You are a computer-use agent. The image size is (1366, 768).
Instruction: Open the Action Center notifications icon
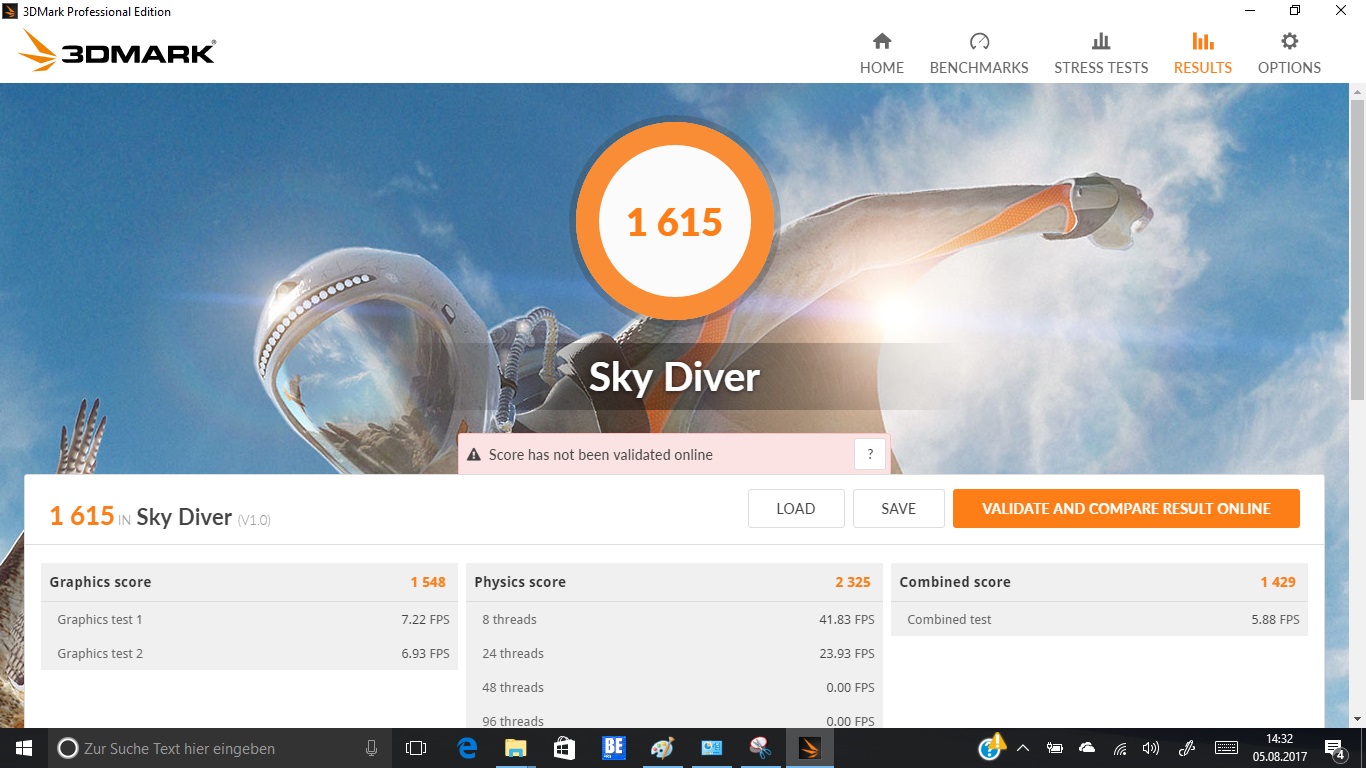click(1335, 748)
